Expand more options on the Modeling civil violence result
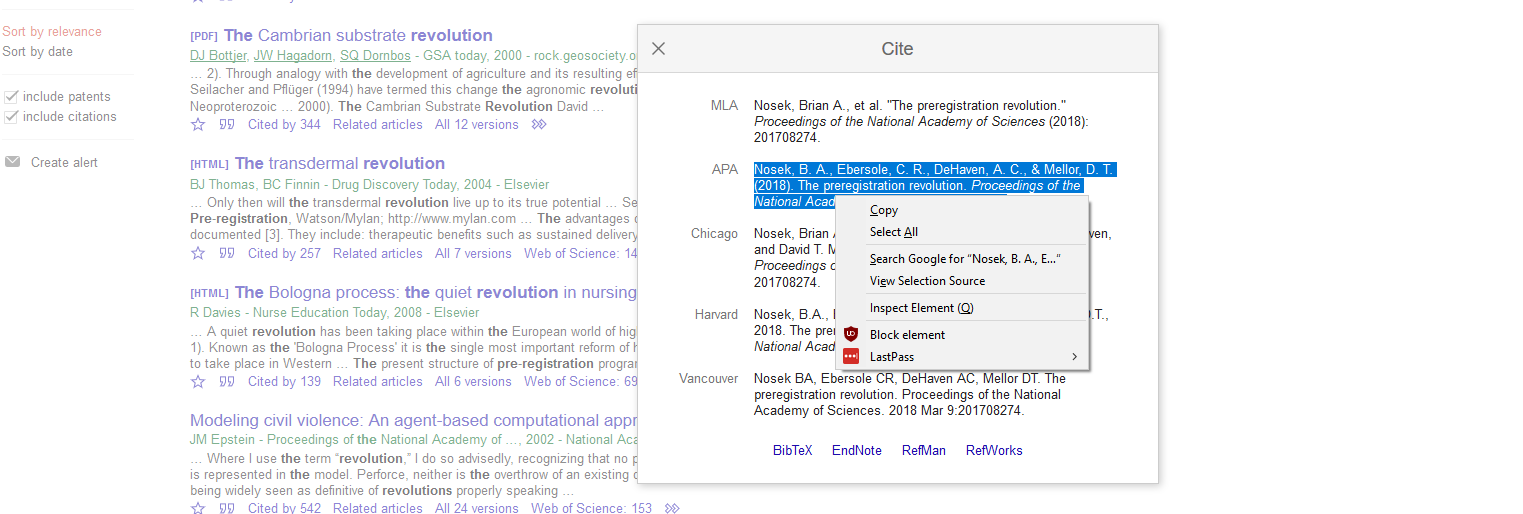 pyautogui.click(x=672, y=508)
